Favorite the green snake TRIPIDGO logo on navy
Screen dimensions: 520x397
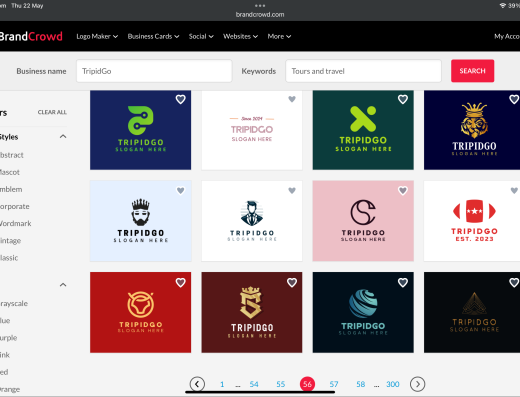click(x=180, y=99)
